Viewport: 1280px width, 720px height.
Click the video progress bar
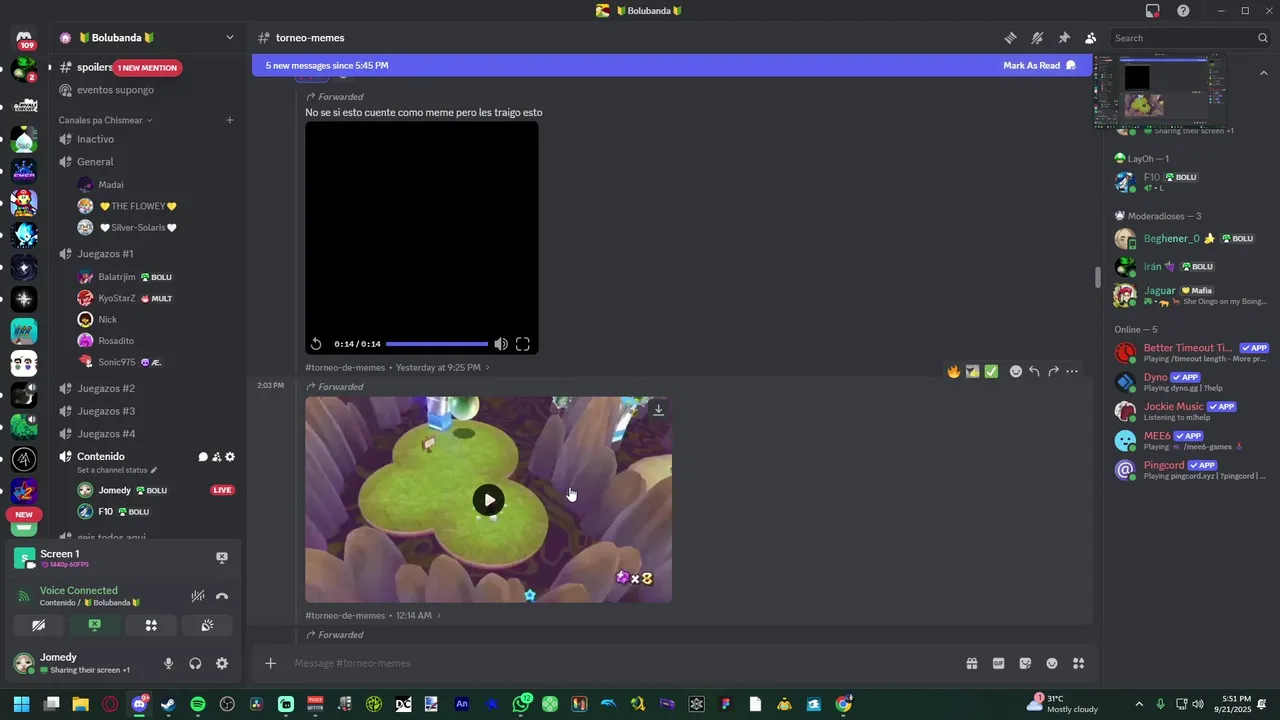(437, 344)
